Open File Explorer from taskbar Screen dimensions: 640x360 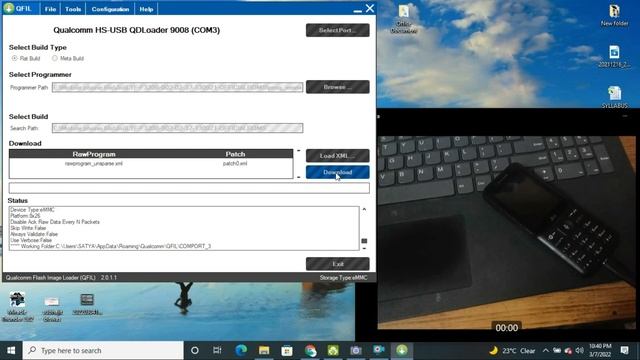(264, 350)
